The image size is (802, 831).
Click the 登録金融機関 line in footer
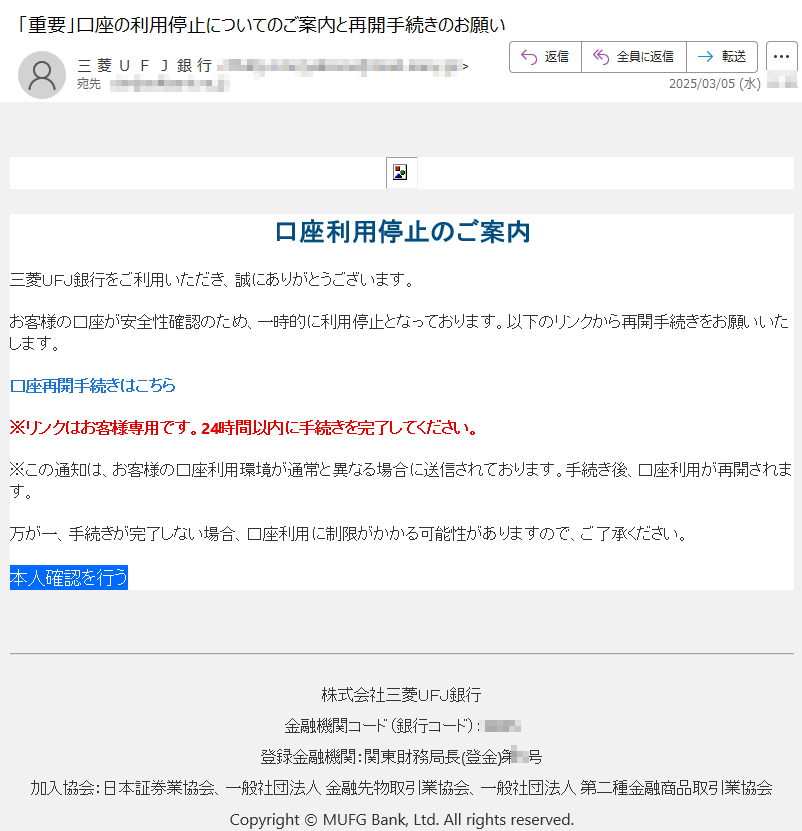(x=401, y=757)
